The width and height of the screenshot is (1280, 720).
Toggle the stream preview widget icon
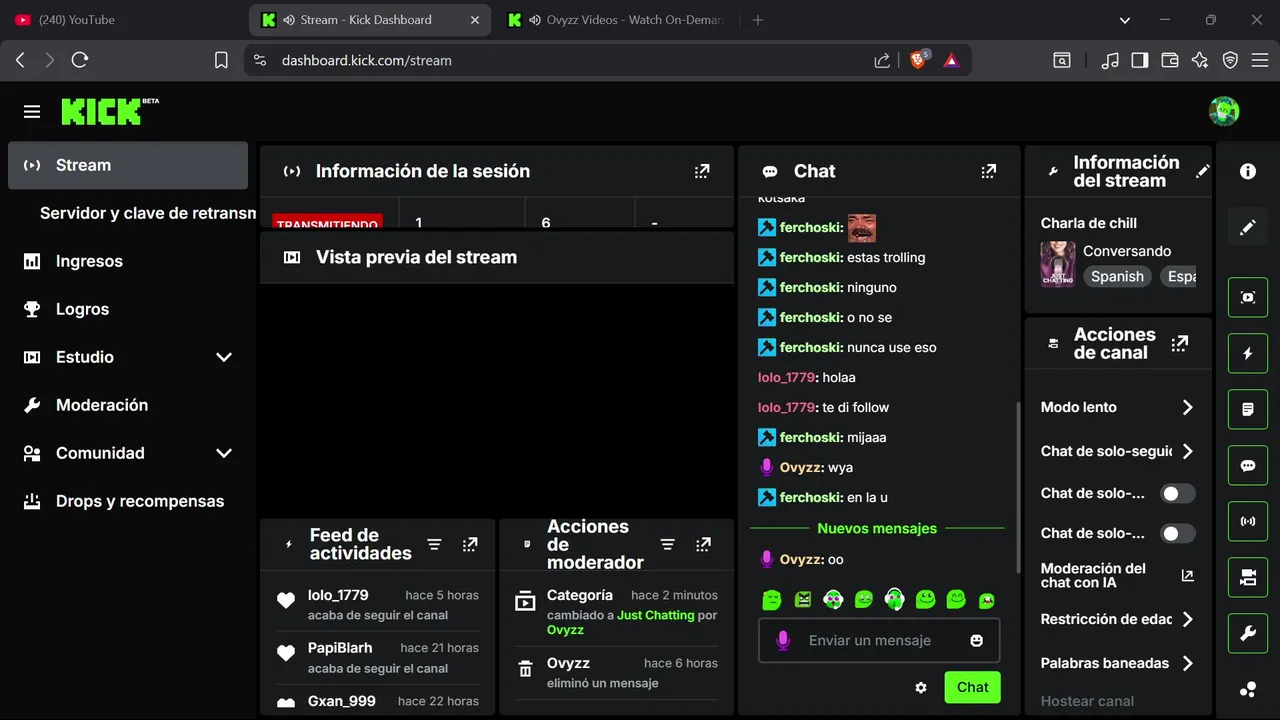[1248, 297]
